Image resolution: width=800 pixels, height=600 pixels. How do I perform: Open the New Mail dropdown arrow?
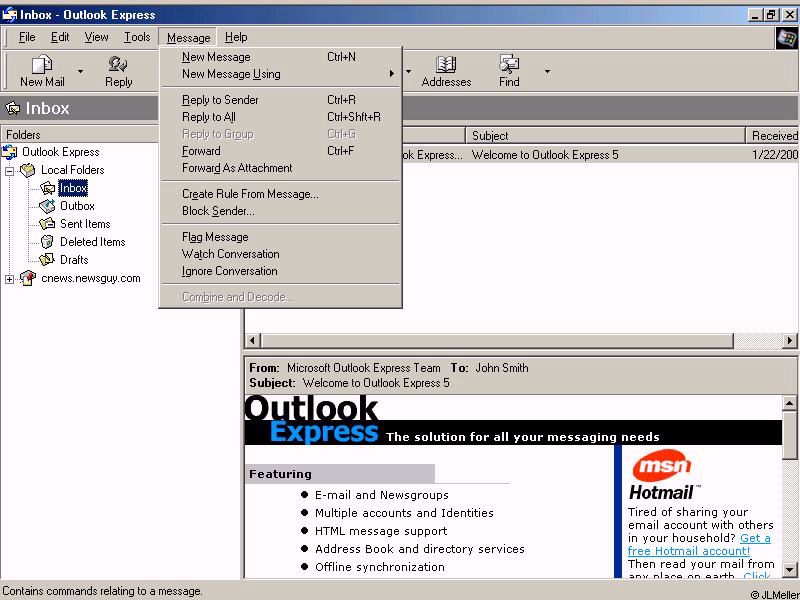[x=80, y=72]
